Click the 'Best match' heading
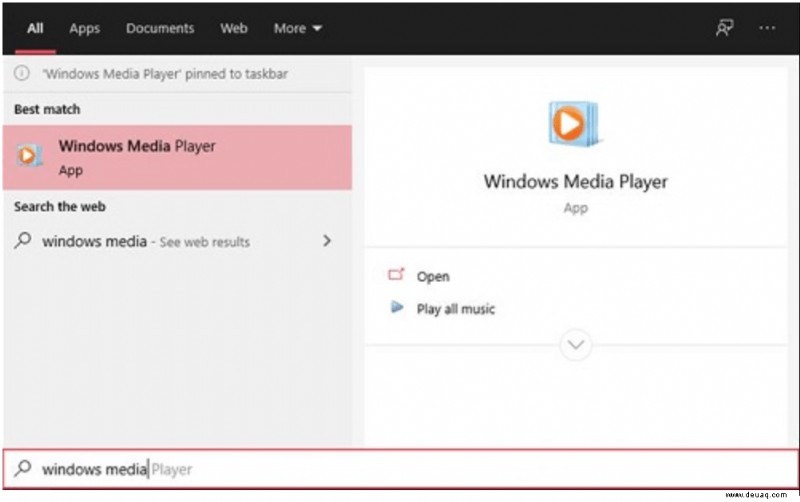800x502 pixels. [47, 109]
